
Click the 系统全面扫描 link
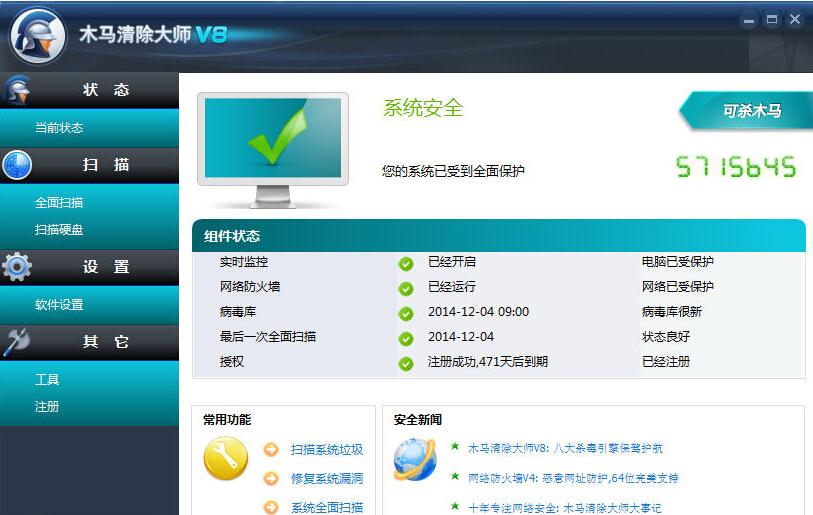click(x=327, y=507)
